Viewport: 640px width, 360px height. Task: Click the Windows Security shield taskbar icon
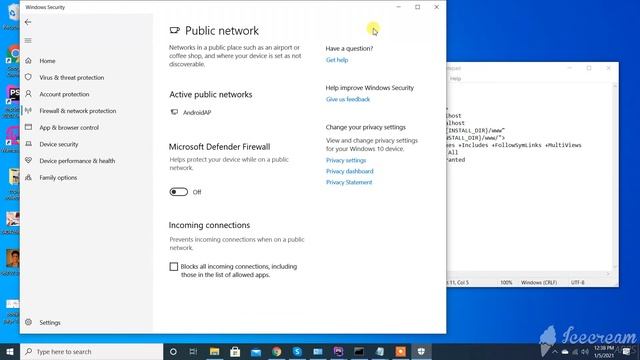pyautogui.click(x=421, y=351)
